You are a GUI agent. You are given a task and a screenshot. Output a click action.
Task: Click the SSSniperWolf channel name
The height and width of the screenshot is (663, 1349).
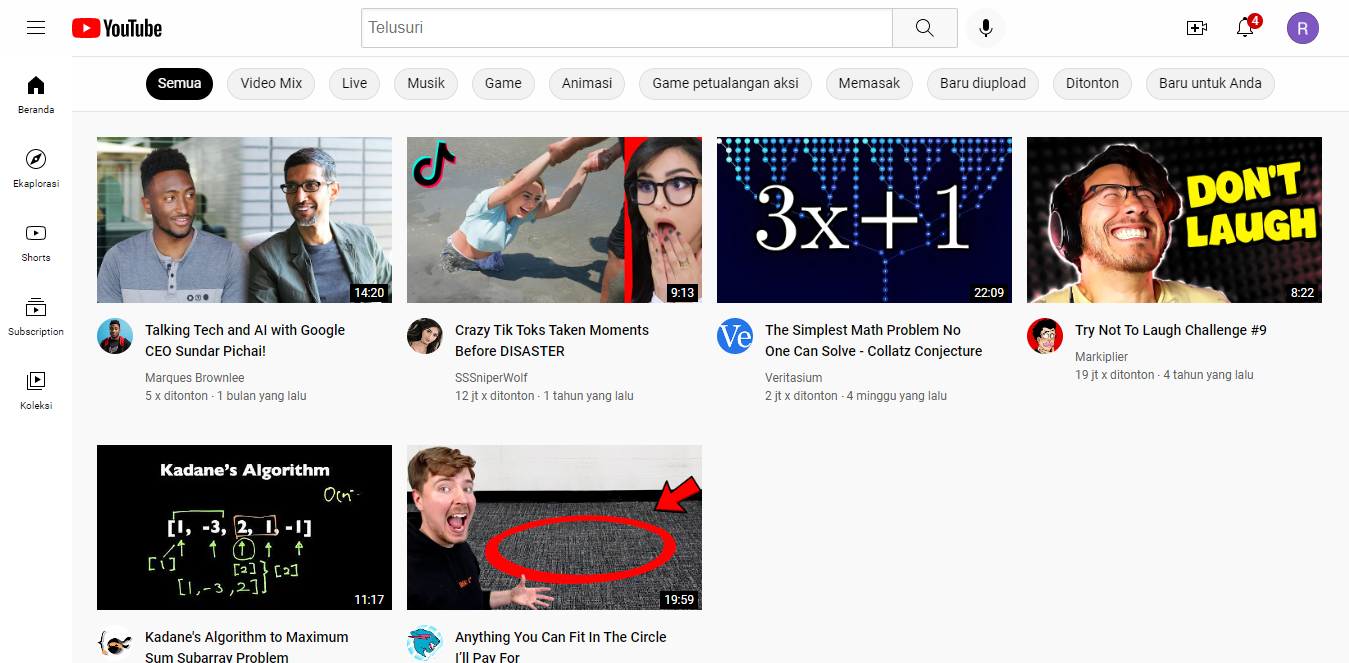[x=491, y=378]
